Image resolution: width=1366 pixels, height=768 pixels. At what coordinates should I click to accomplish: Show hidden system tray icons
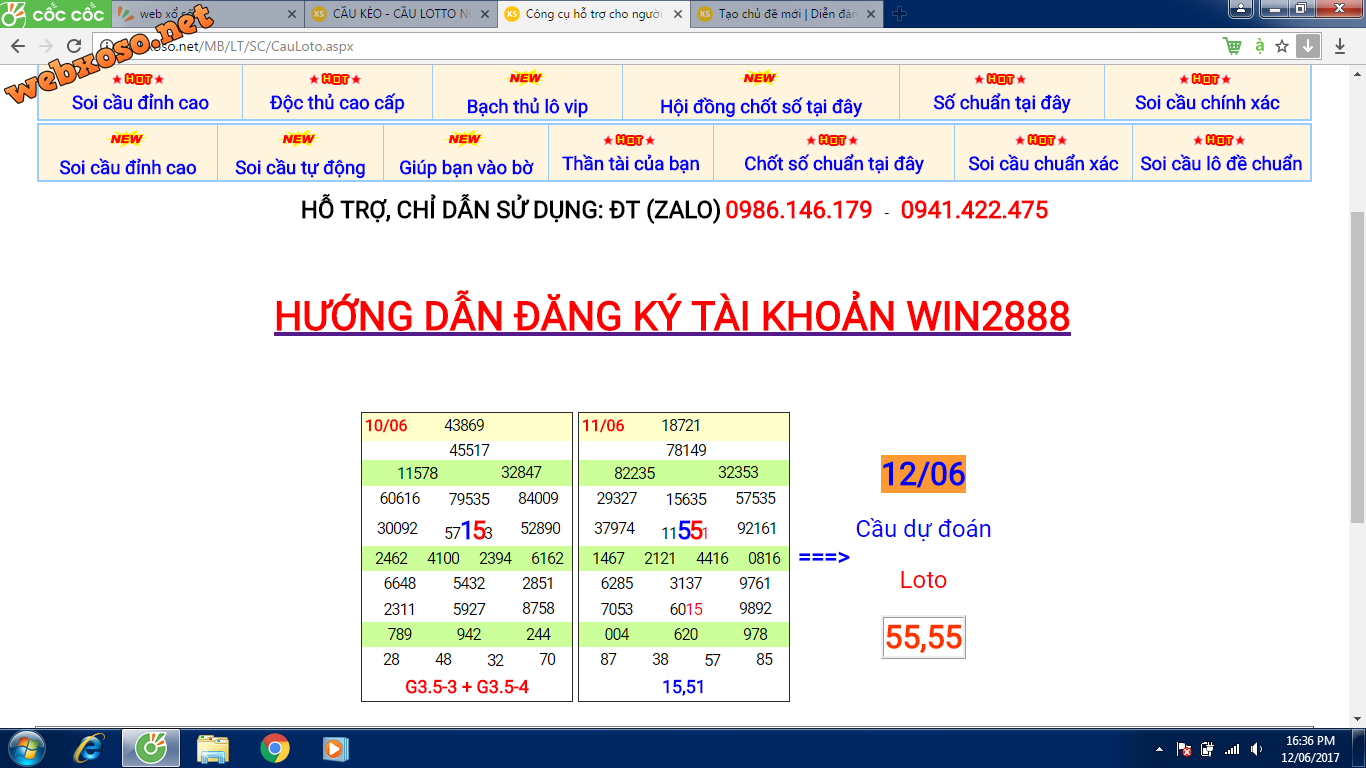coord(1158,749)
